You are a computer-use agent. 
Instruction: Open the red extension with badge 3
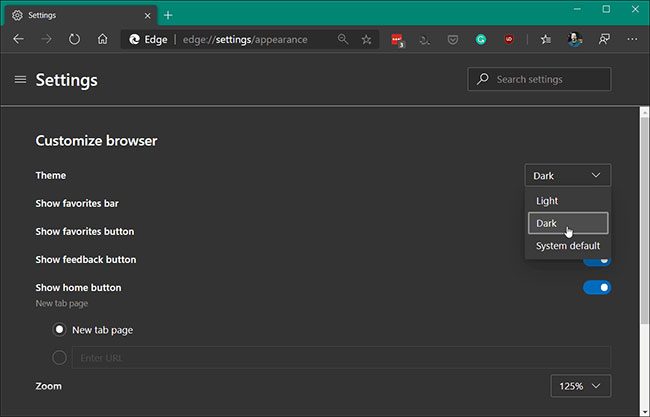click(x=398, y=40)
